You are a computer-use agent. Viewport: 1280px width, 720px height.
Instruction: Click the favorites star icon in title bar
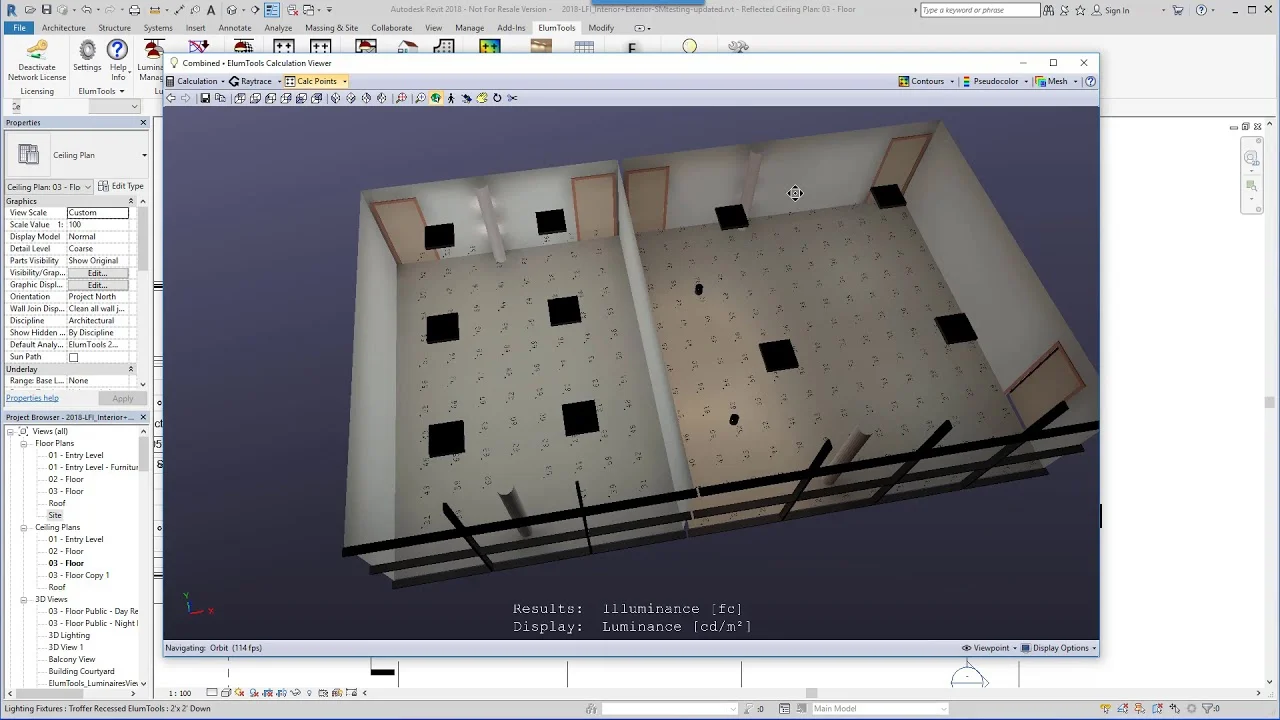click(x=1079, y=10)
